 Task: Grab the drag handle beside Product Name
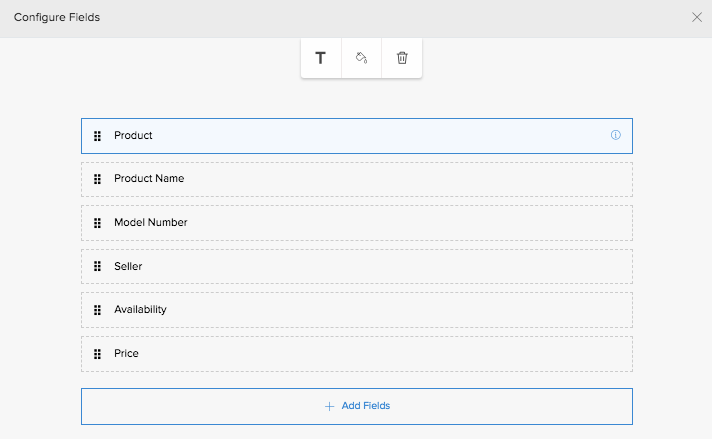click(97, 179)
